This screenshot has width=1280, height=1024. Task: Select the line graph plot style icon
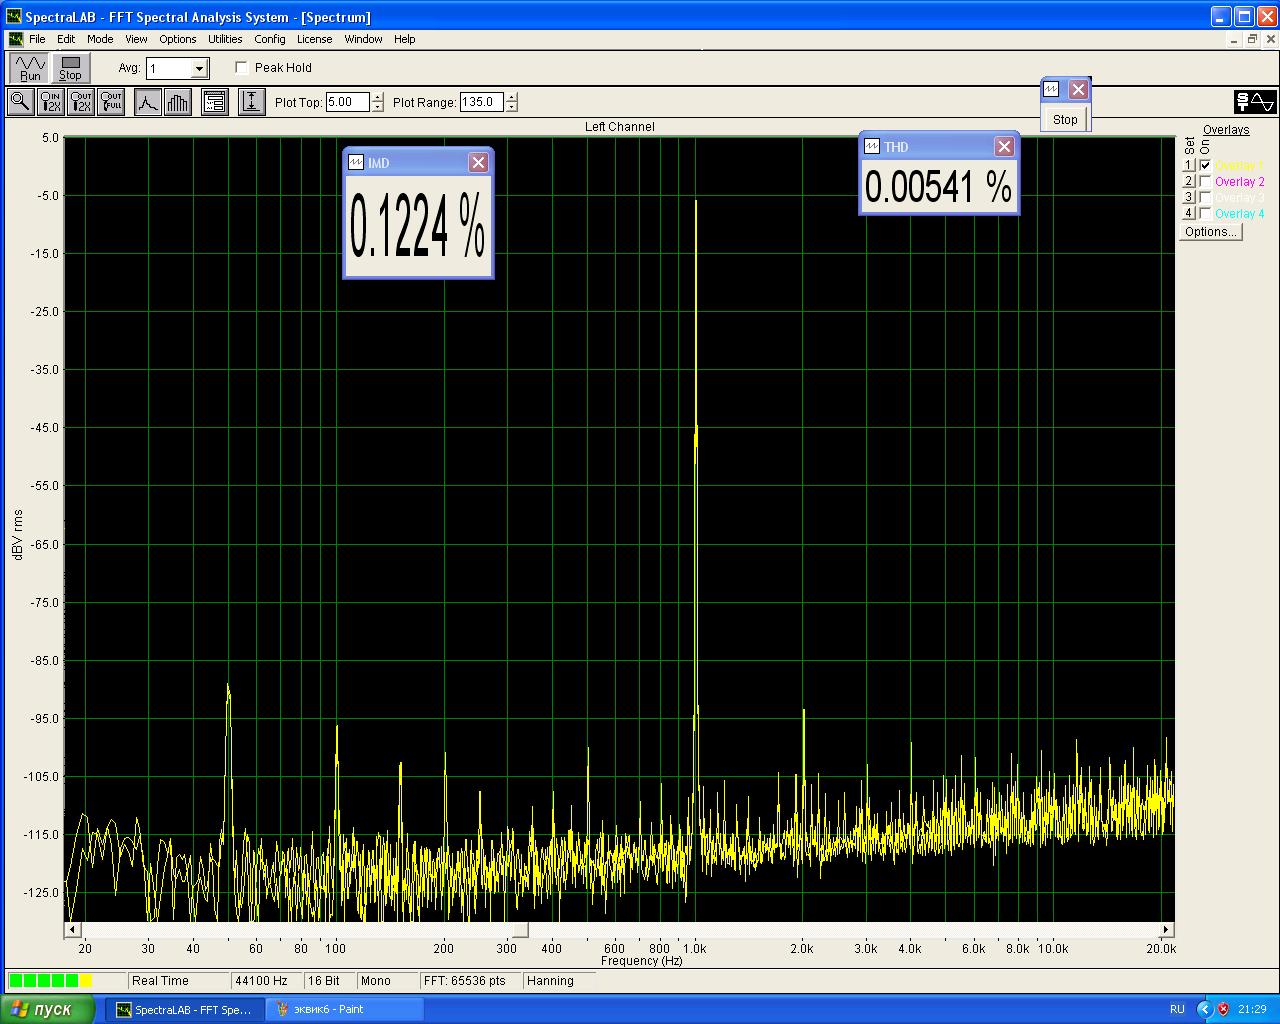click(148, 102)
